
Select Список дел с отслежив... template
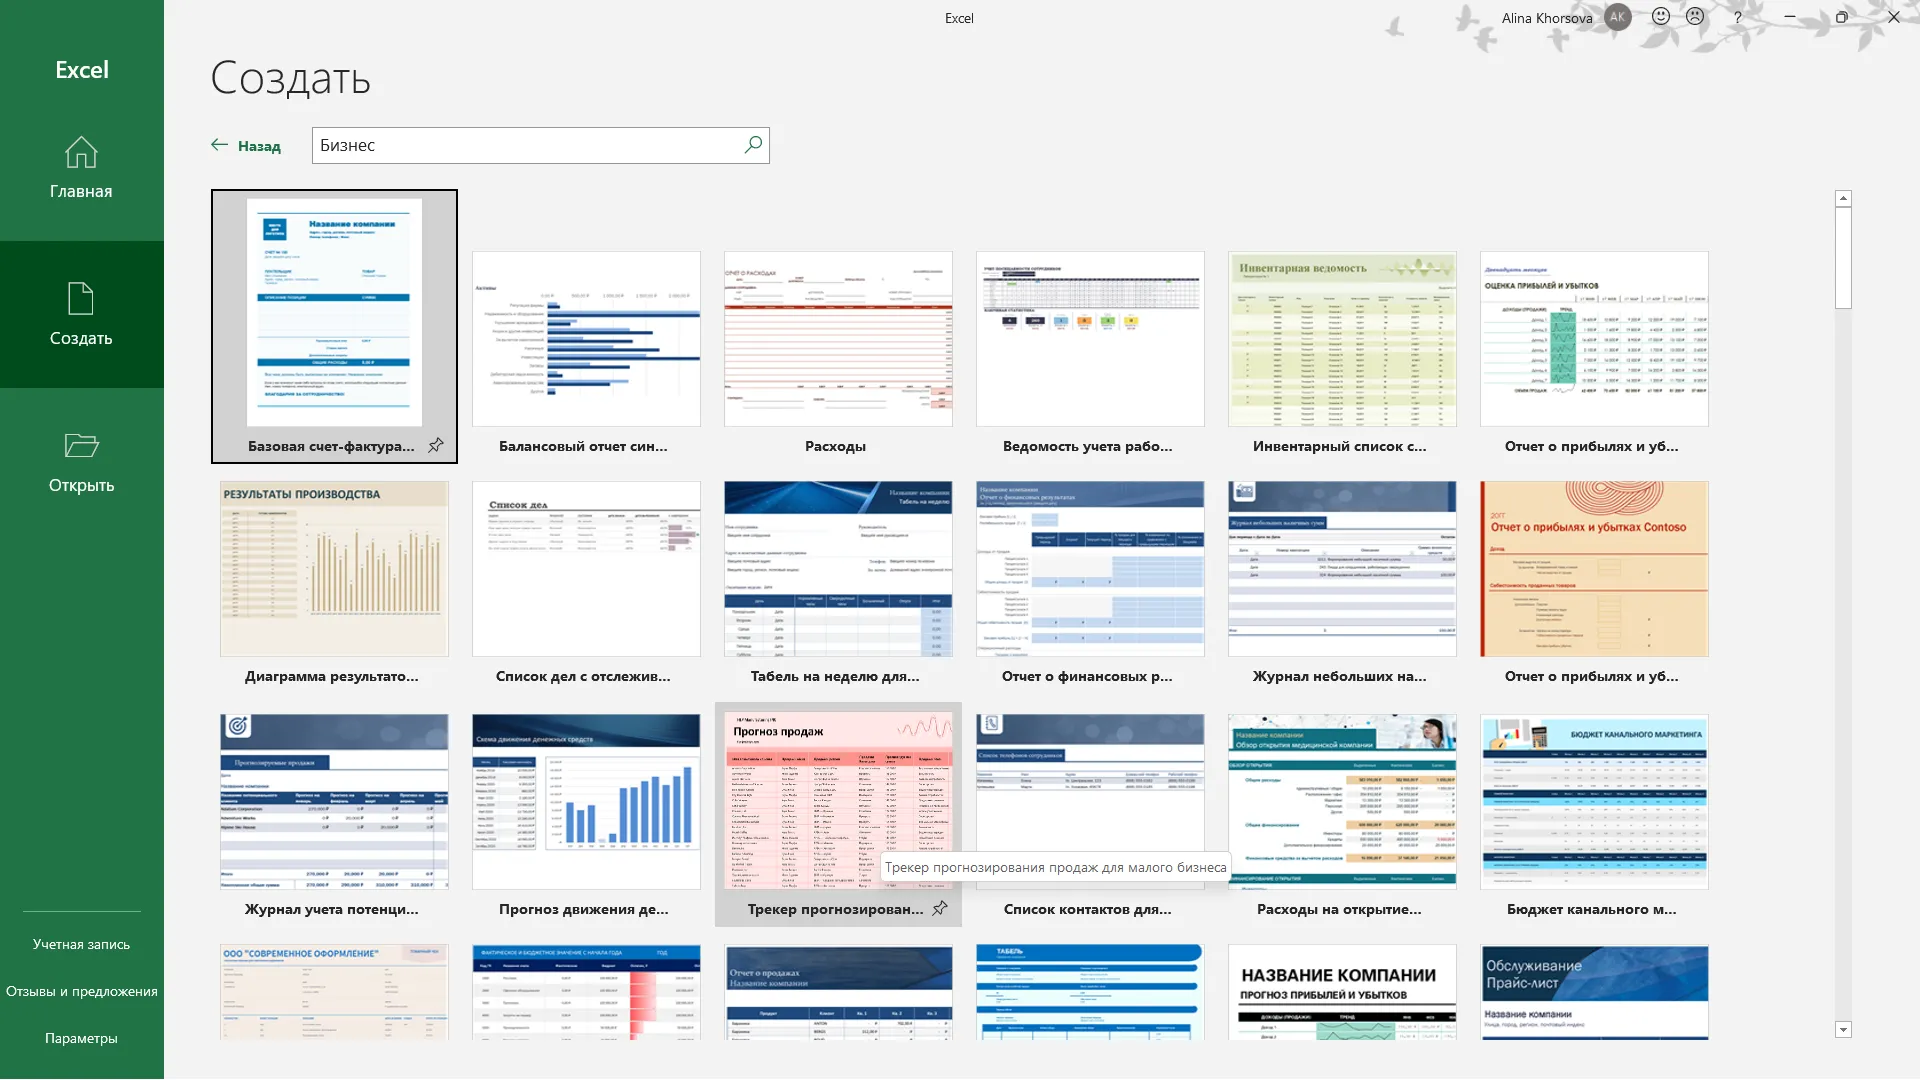[586, 569]
